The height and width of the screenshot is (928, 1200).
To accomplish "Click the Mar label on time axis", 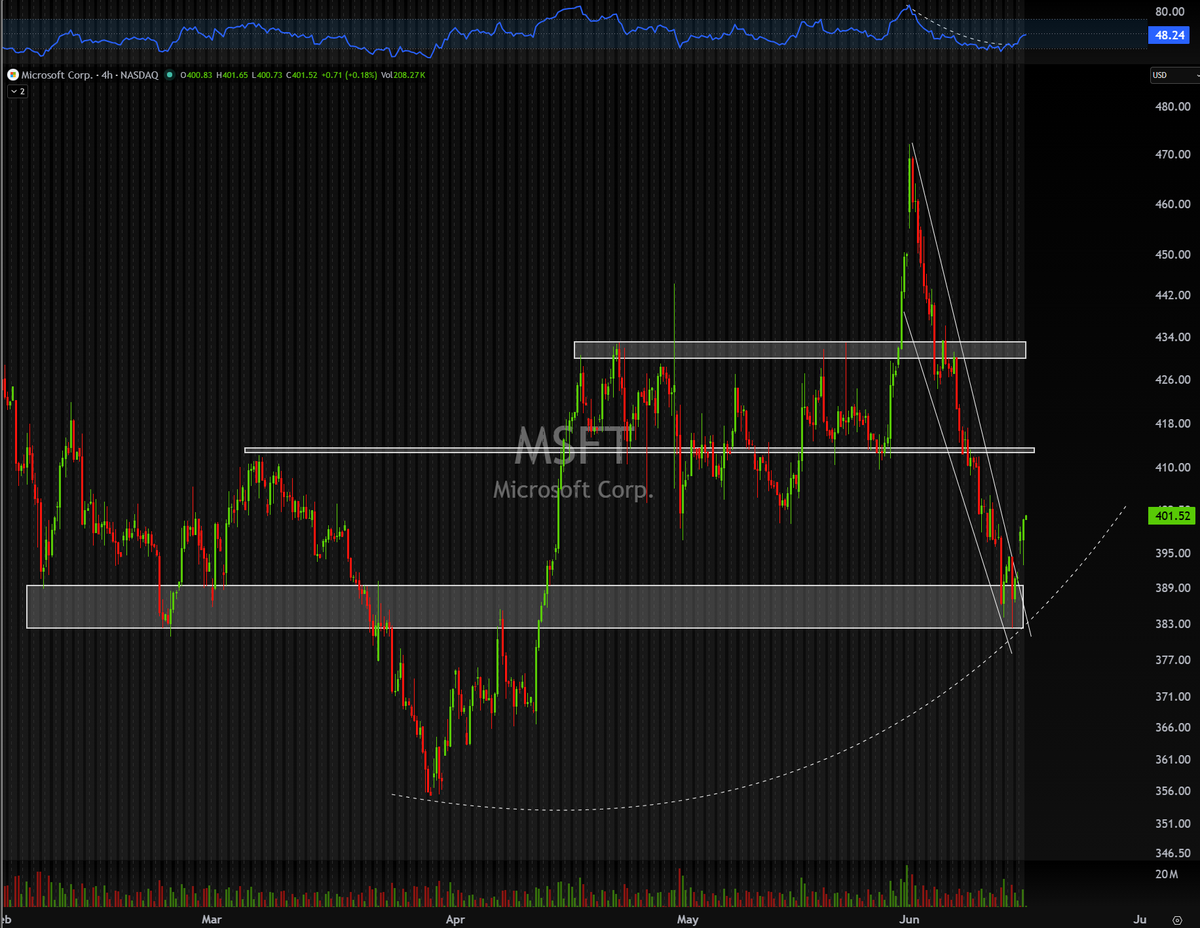I will pos(211,919).
